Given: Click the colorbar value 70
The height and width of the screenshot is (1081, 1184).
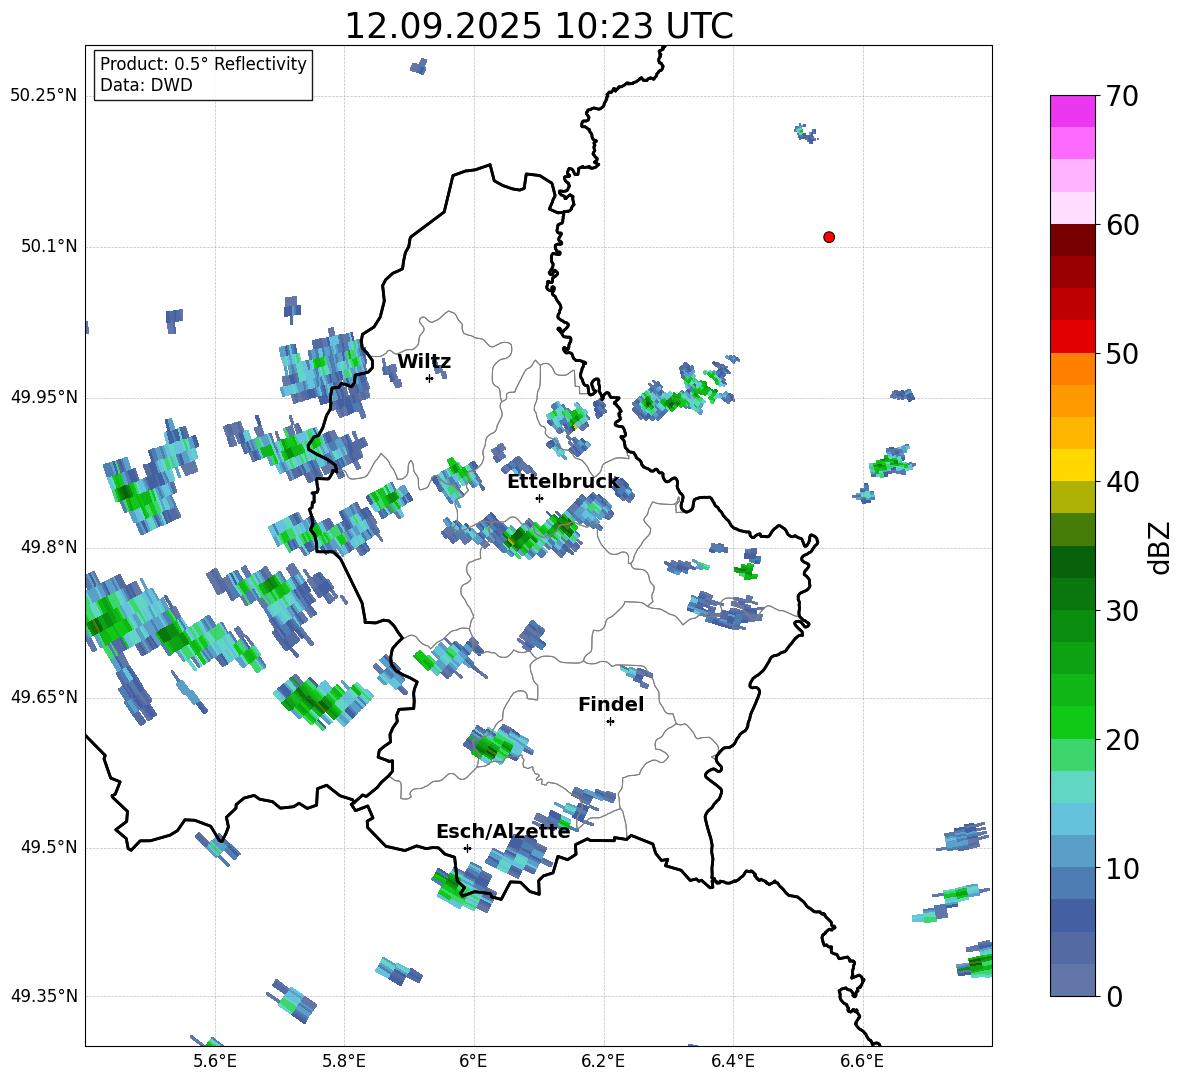Looking at the screenshot, I should point(1122,97).
